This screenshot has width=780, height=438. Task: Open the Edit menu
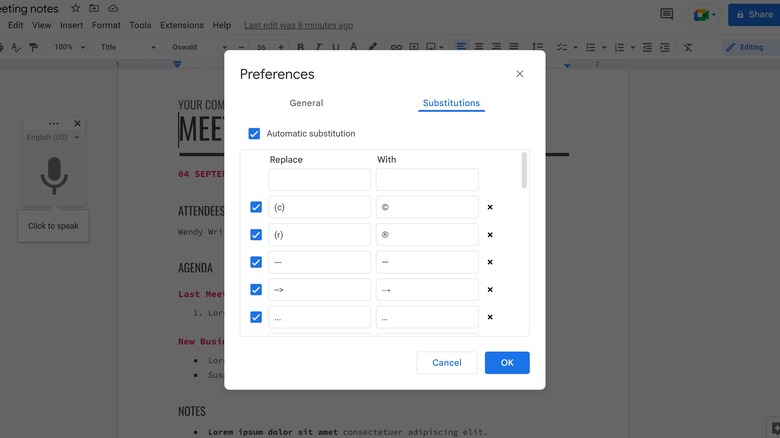[15, 25]
